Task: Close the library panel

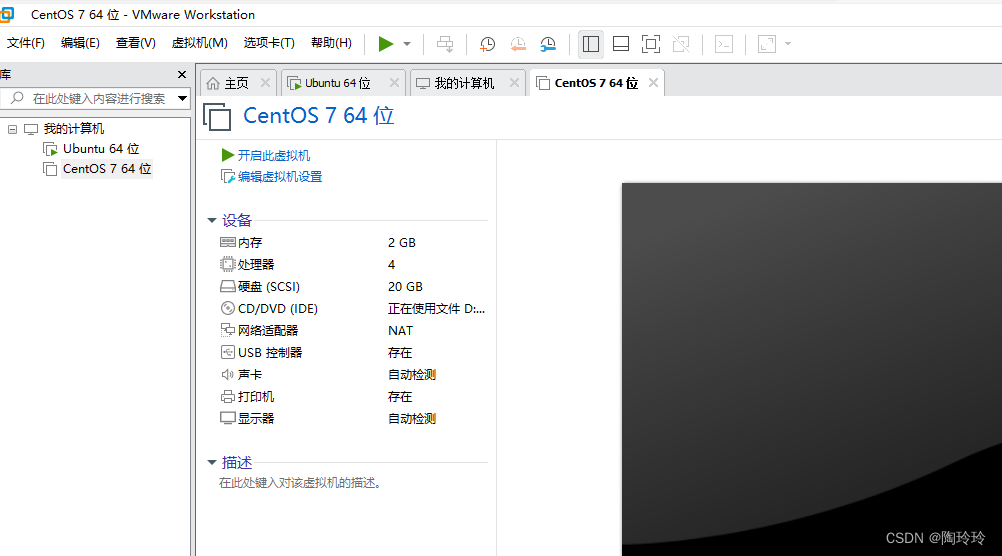Action: tap(181, 75)
